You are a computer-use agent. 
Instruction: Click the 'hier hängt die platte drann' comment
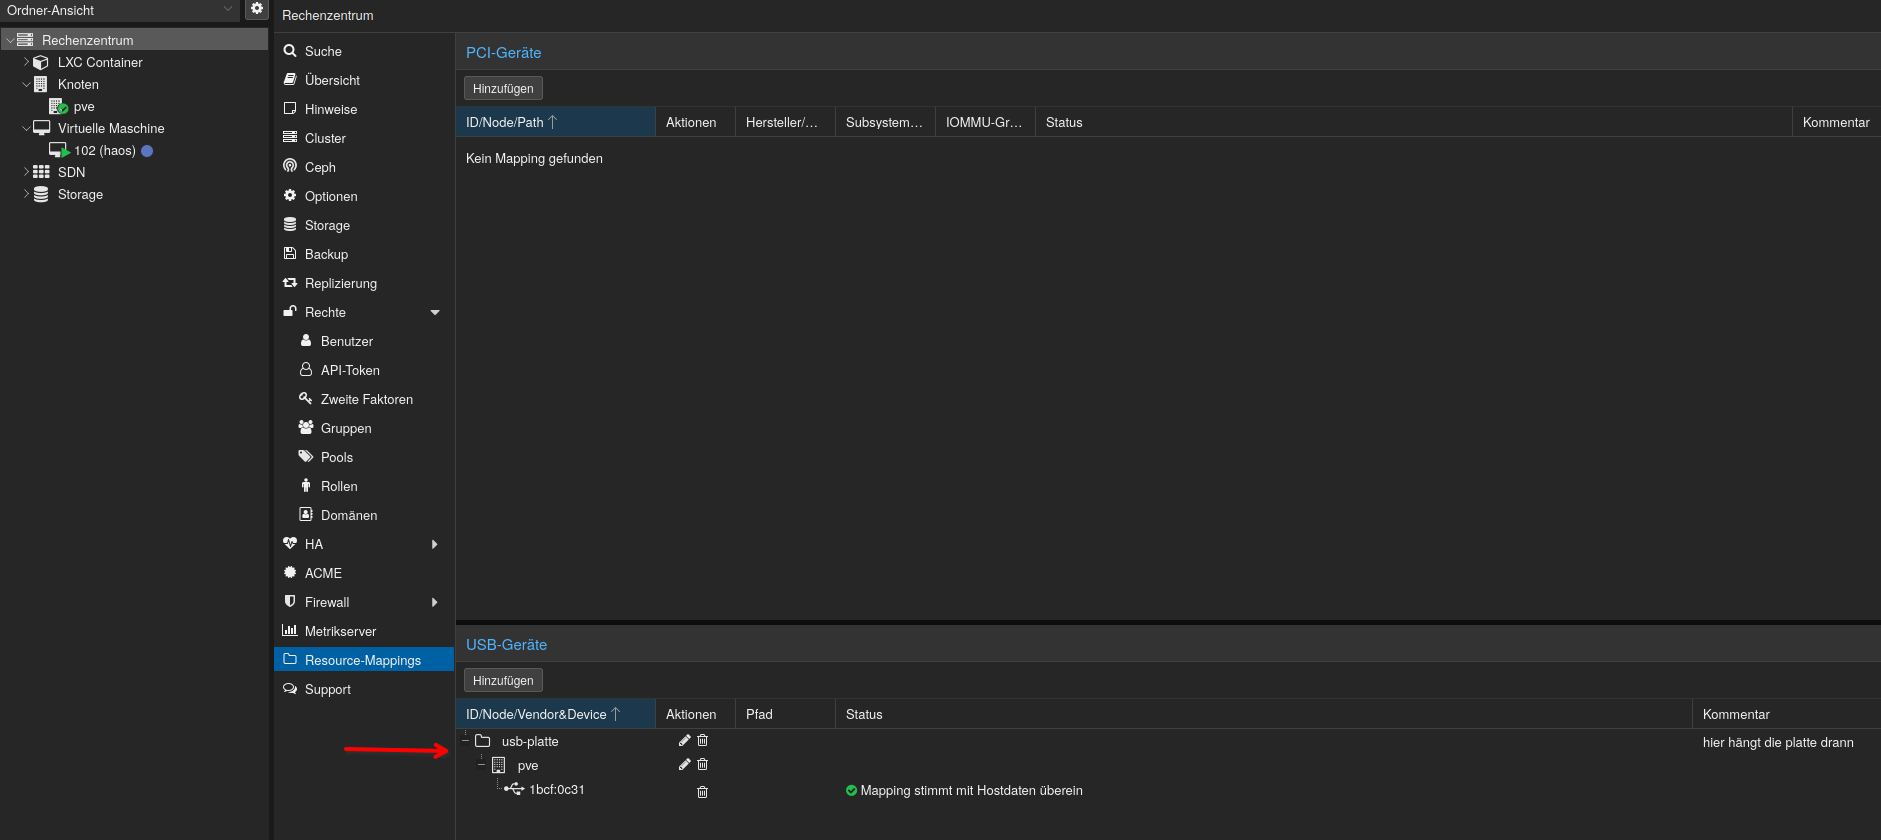1778,742
